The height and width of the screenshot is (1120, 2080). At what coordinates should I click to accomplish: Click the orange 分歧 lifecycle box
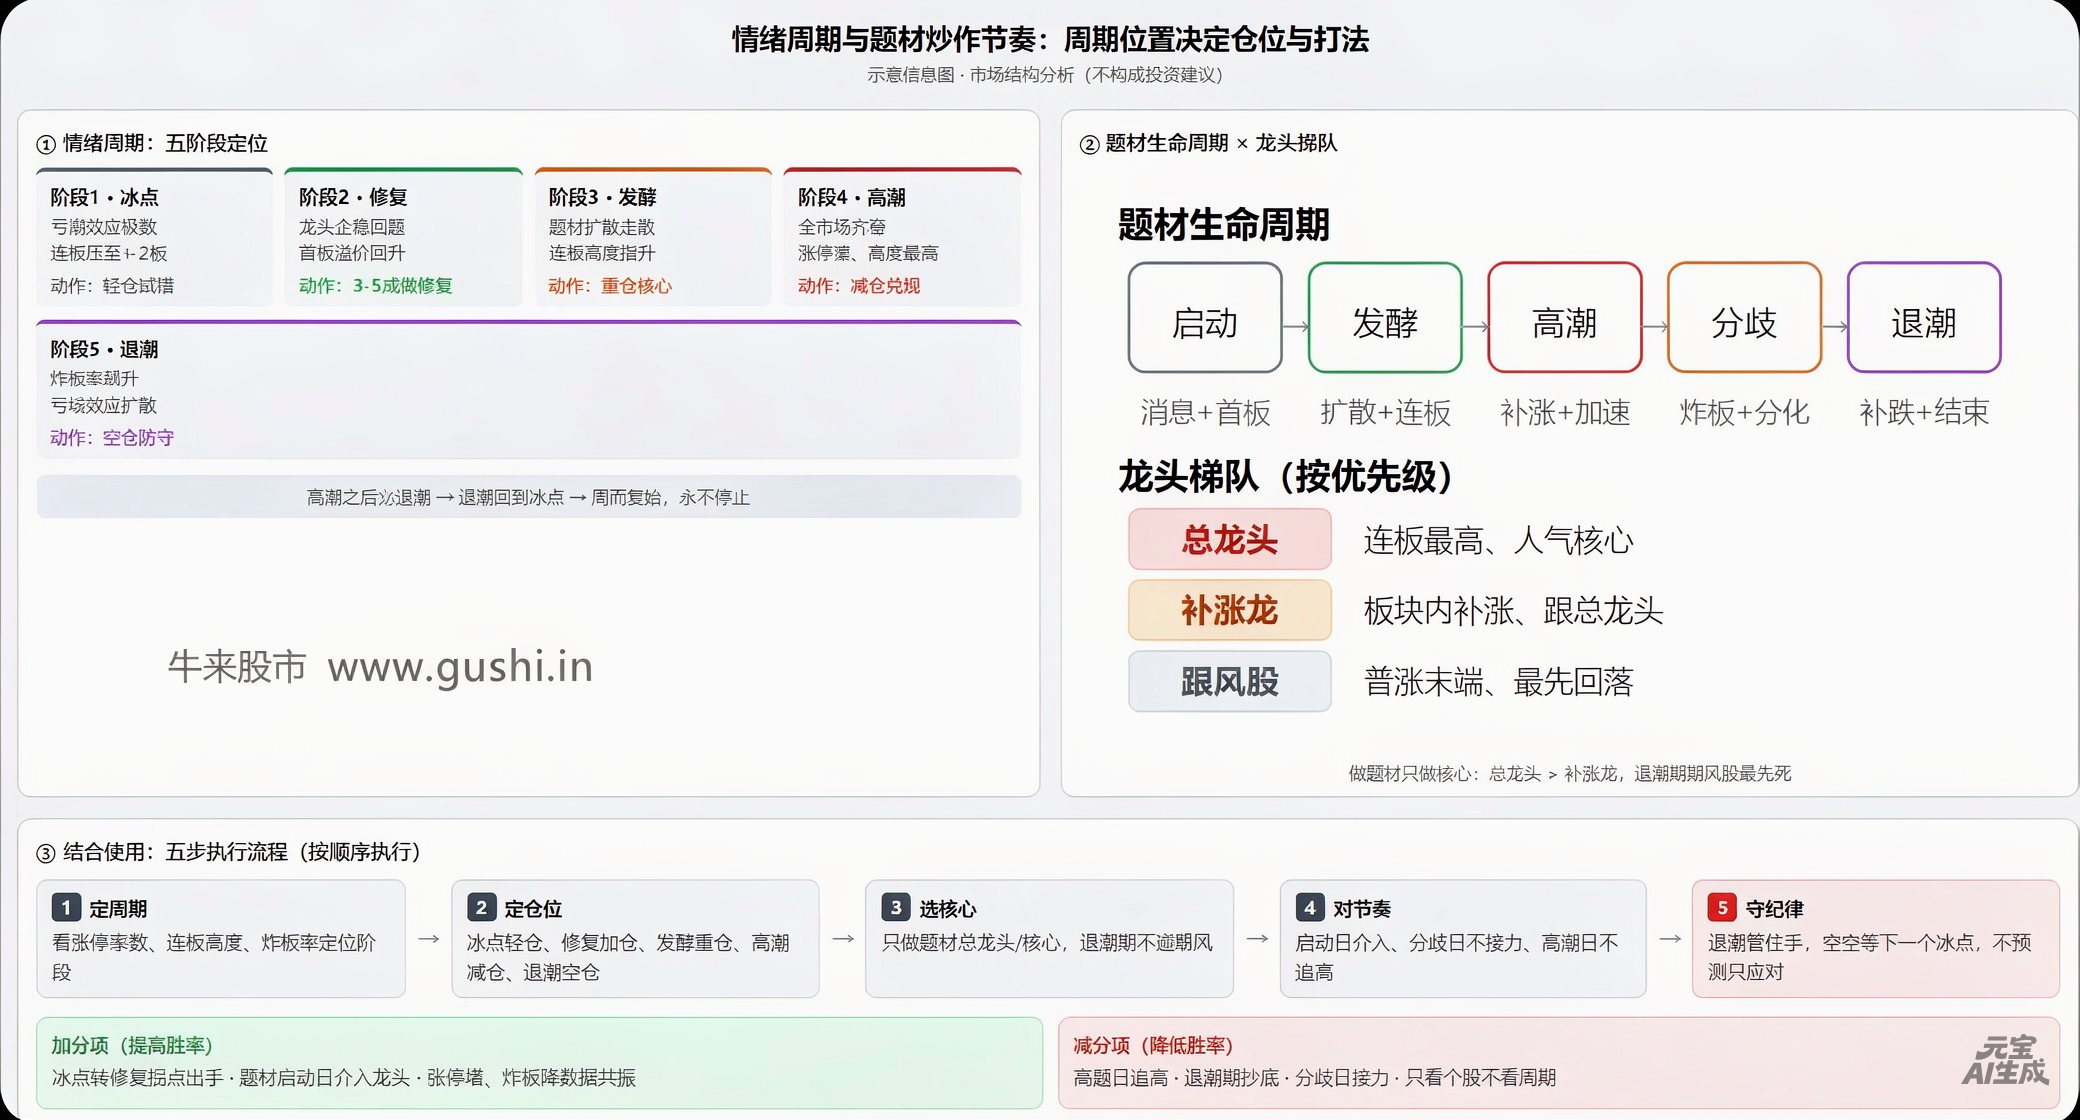click(x=1744, y=318)
